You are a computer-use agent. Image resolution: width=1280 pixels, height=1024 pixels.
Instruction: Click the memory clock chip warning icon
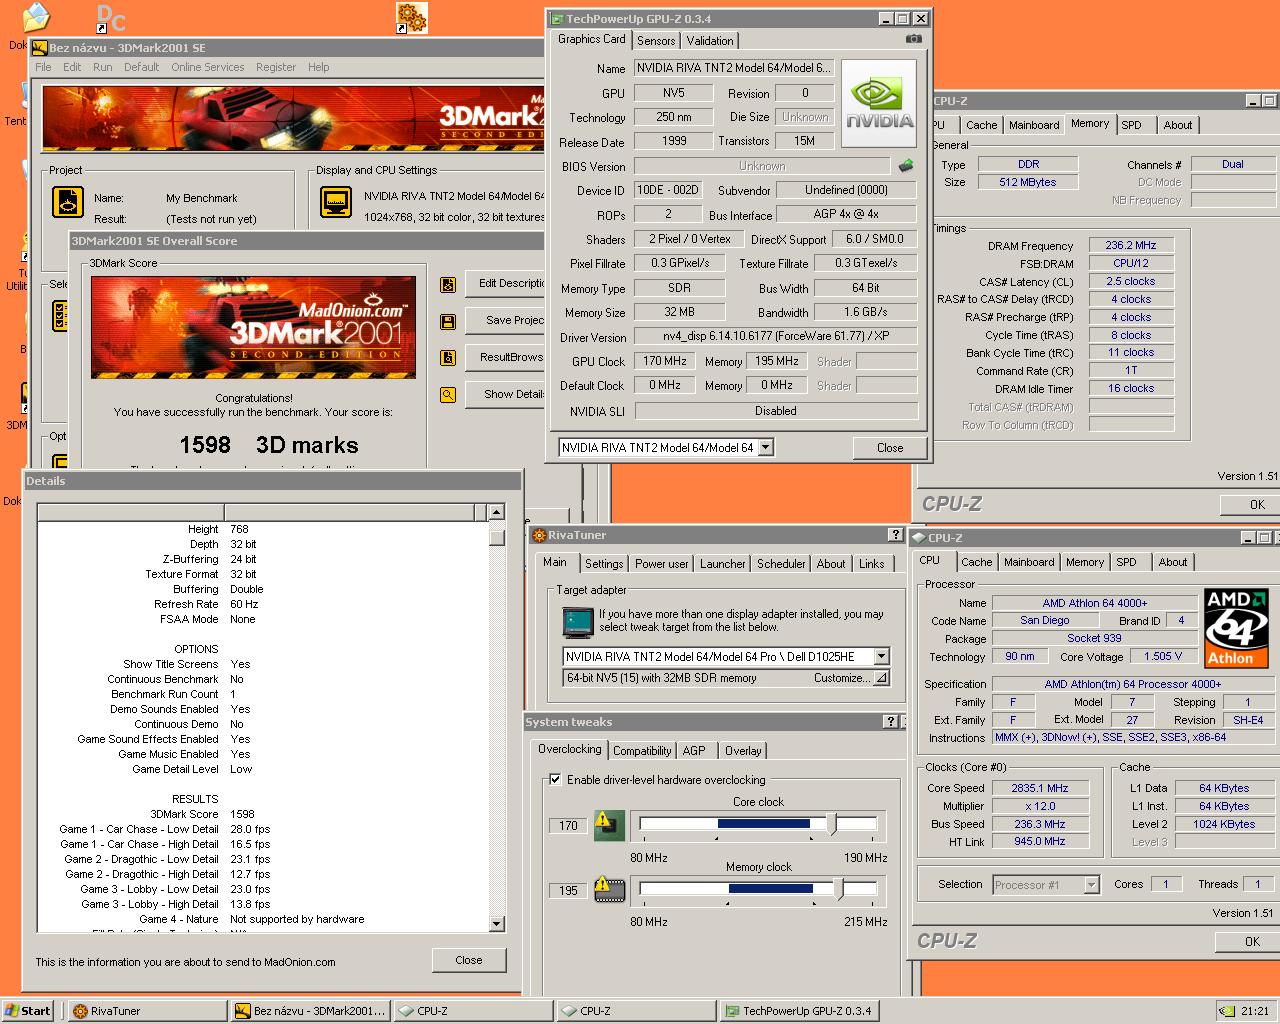point(609,889)
